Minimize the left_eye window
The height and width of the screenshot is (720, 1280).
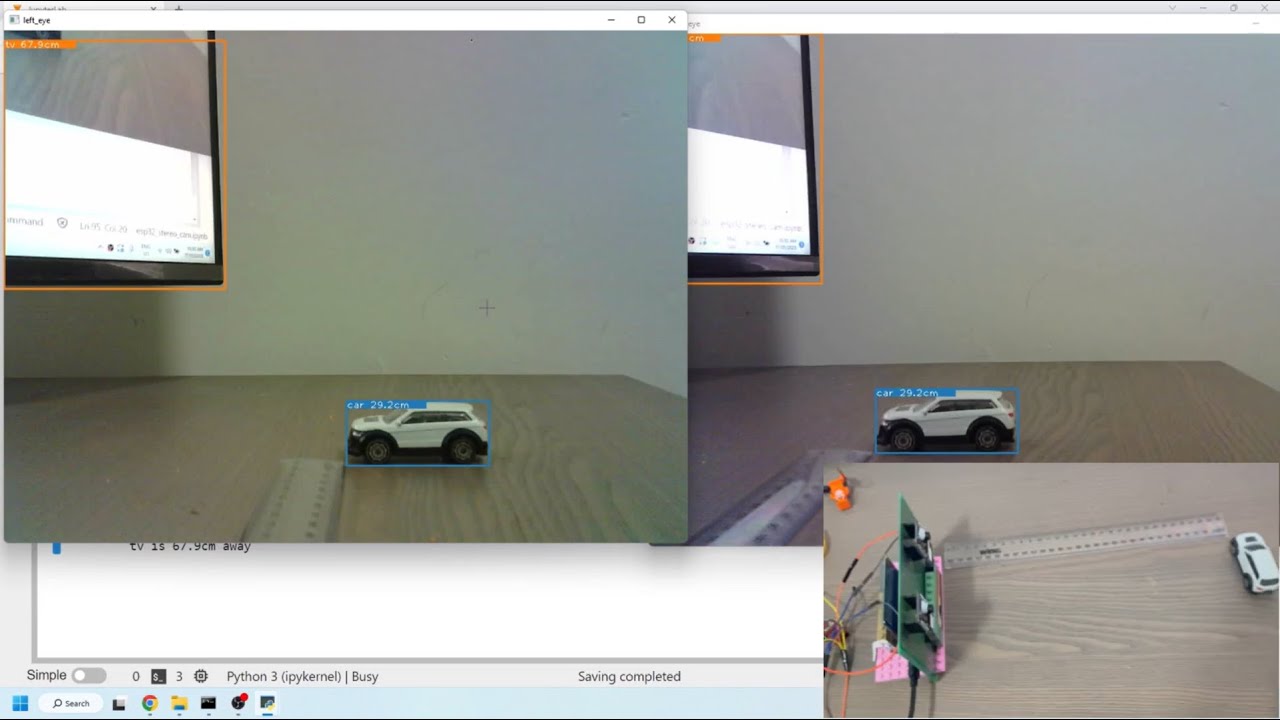point(611,20)
